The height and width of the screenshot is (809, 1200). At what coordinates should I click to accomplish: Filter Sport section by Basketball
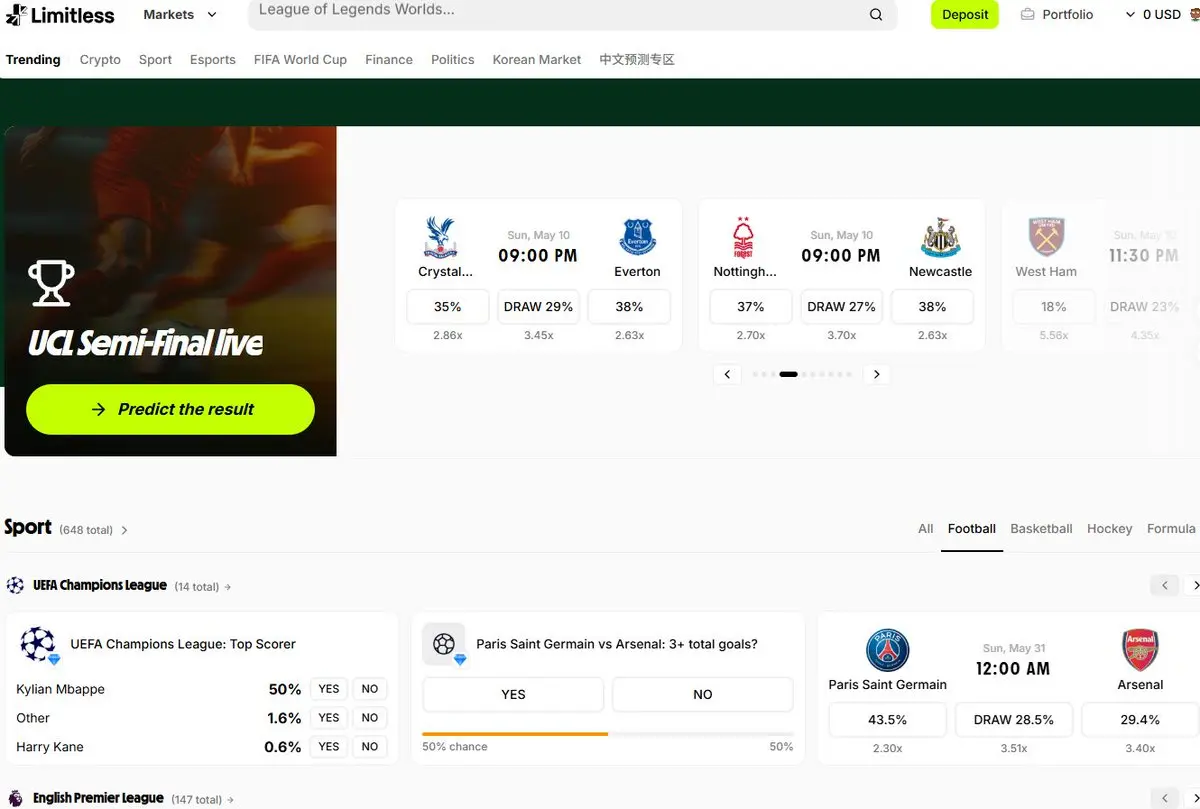(x=1041, y=529)
